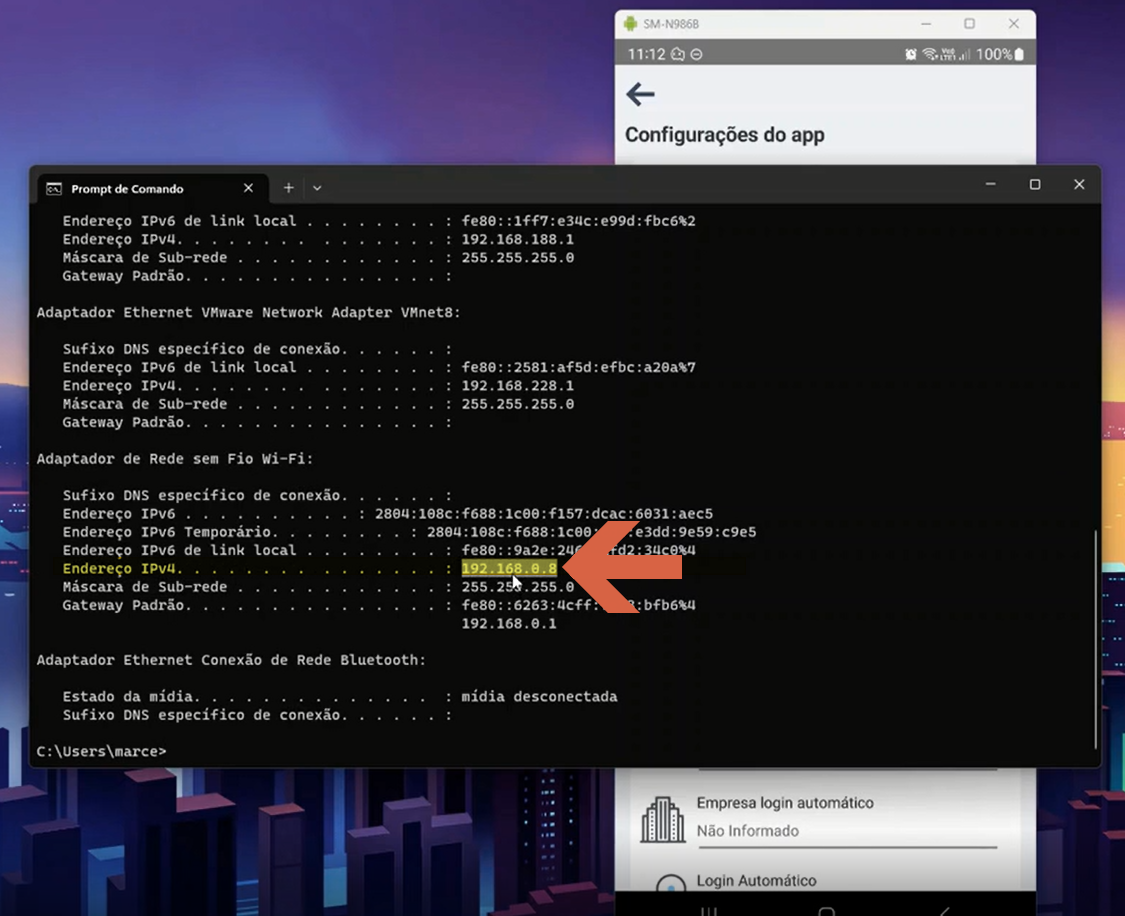
Task: Tap the 11:12 clock in phone status bar
Action: [x=646, y=54]
